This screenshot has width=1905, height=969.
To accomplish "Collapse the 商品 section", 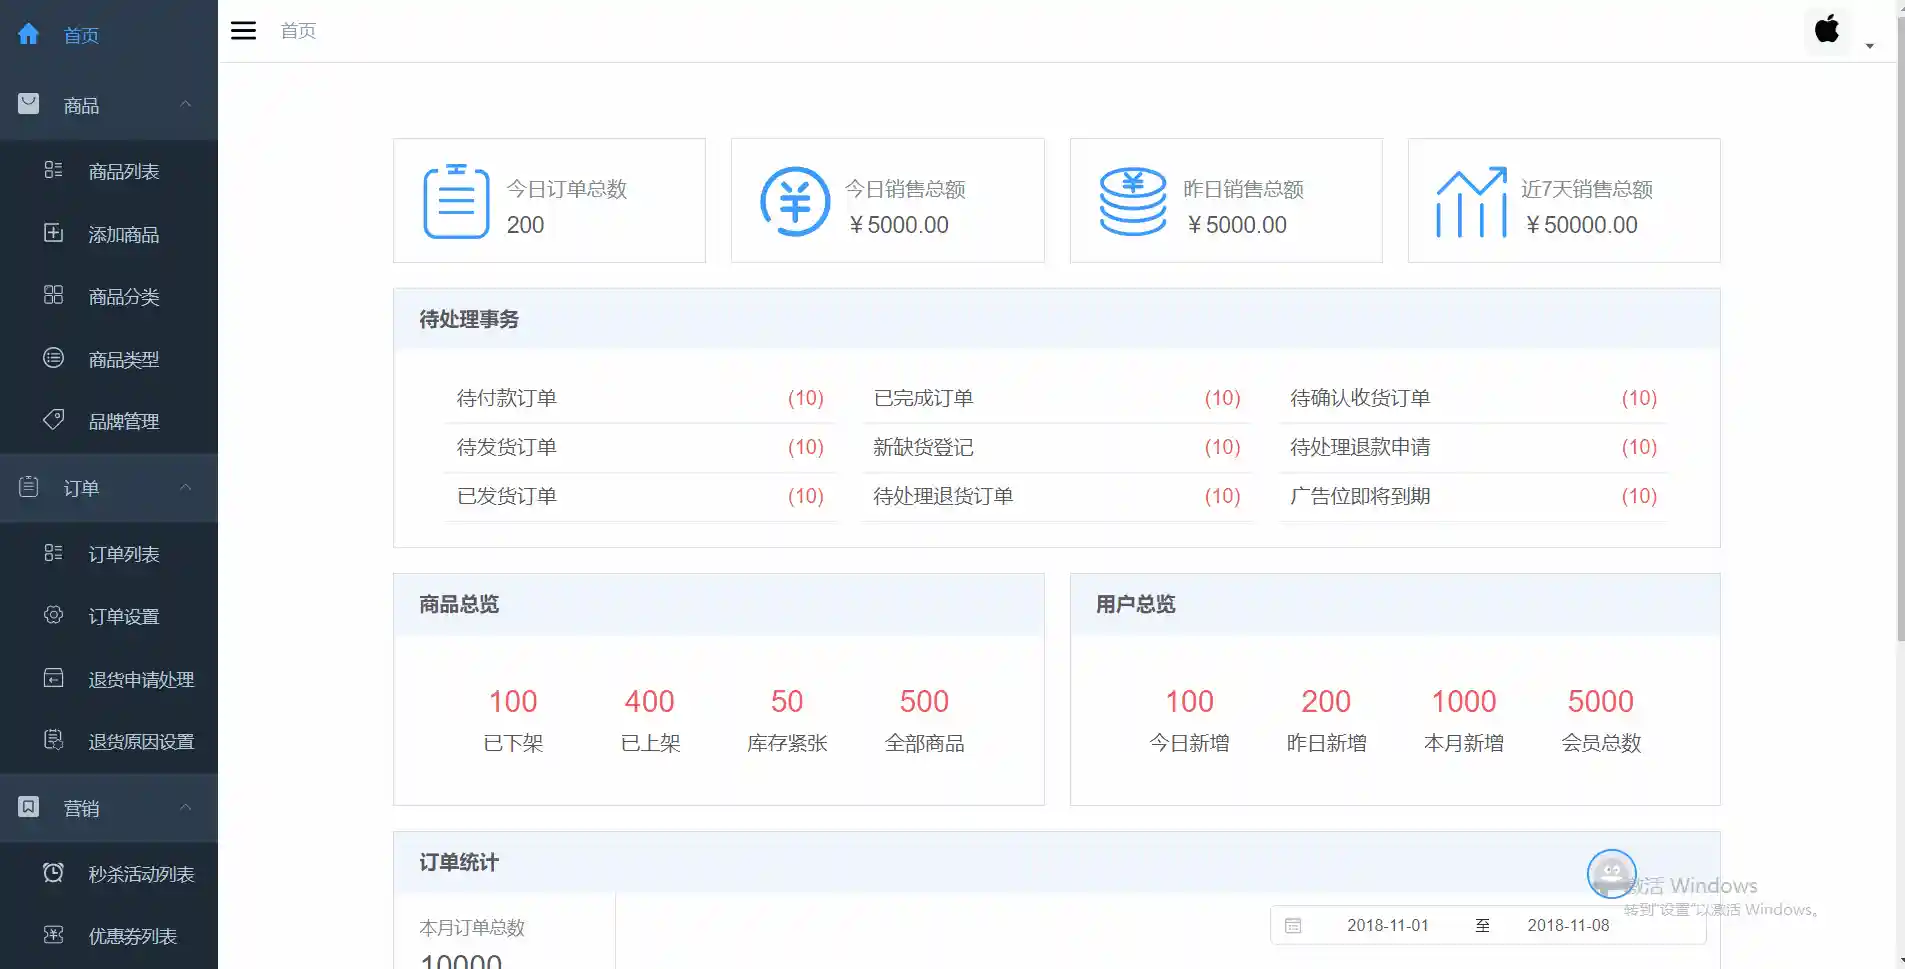I will 185,104.
